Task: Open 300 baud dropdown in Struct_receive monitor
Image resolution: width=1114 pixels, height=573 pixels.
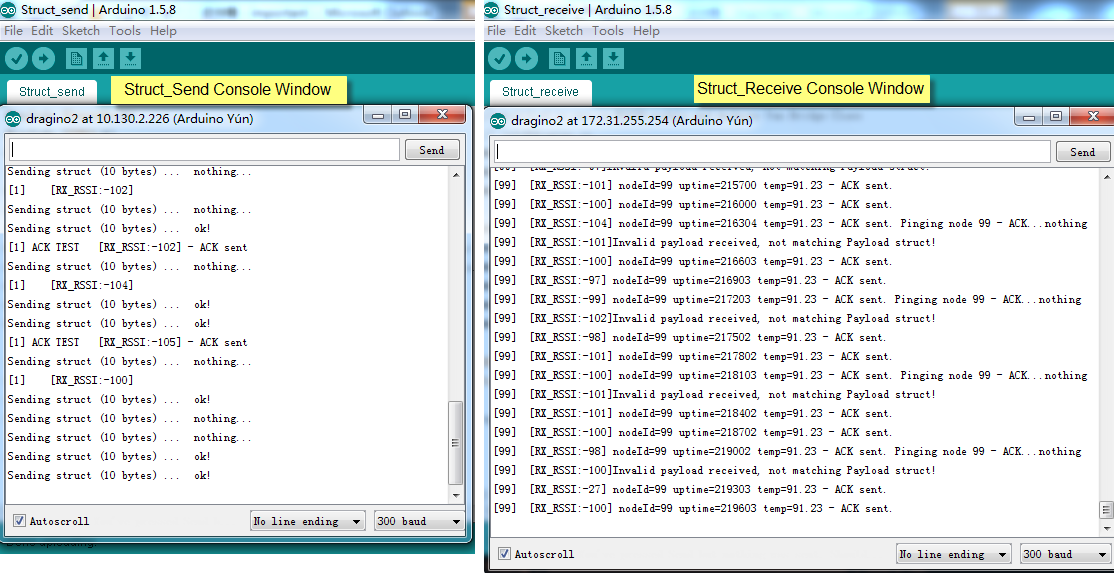Action: tap(1066, 555)
